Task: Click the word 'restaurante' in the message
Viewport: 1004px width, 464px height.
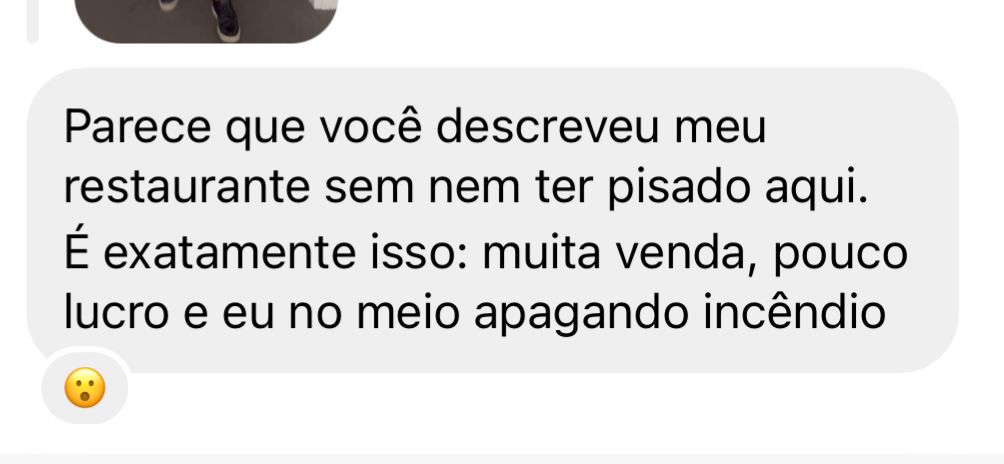Action: pyautogui.click(x=187, y=187)
